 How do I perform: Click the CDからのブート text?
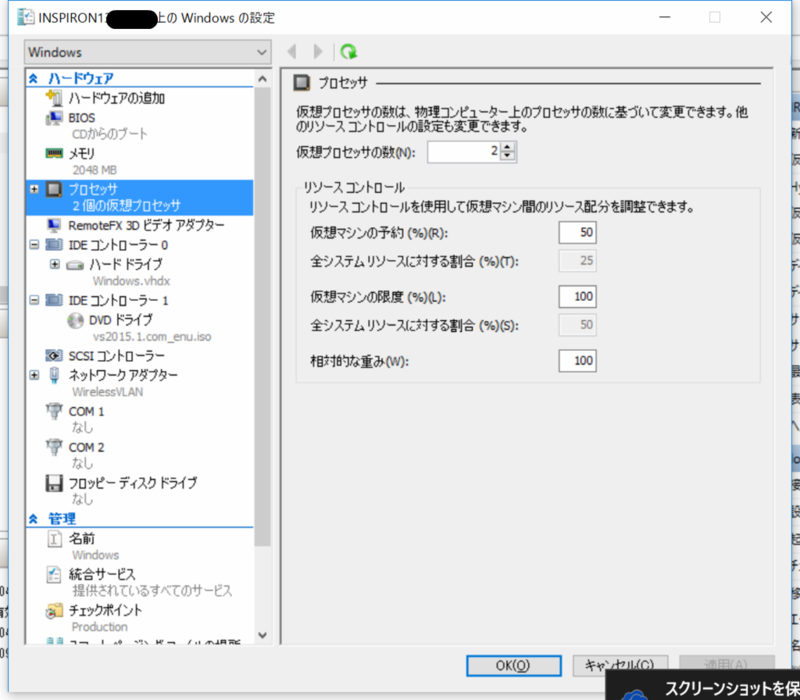(x=110, y=134)
